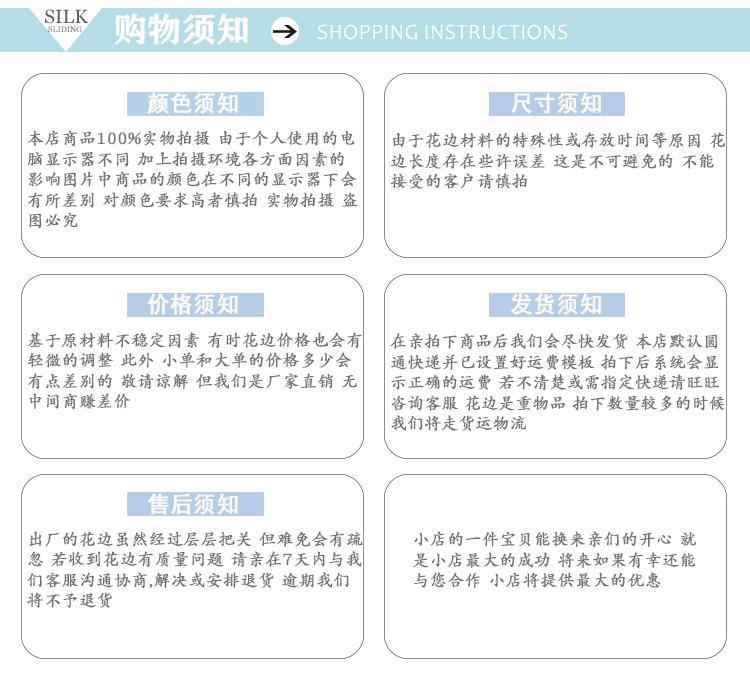Click the SILK SLIDING logo
The height and width of the screenshot is (684, 750).
66,22
